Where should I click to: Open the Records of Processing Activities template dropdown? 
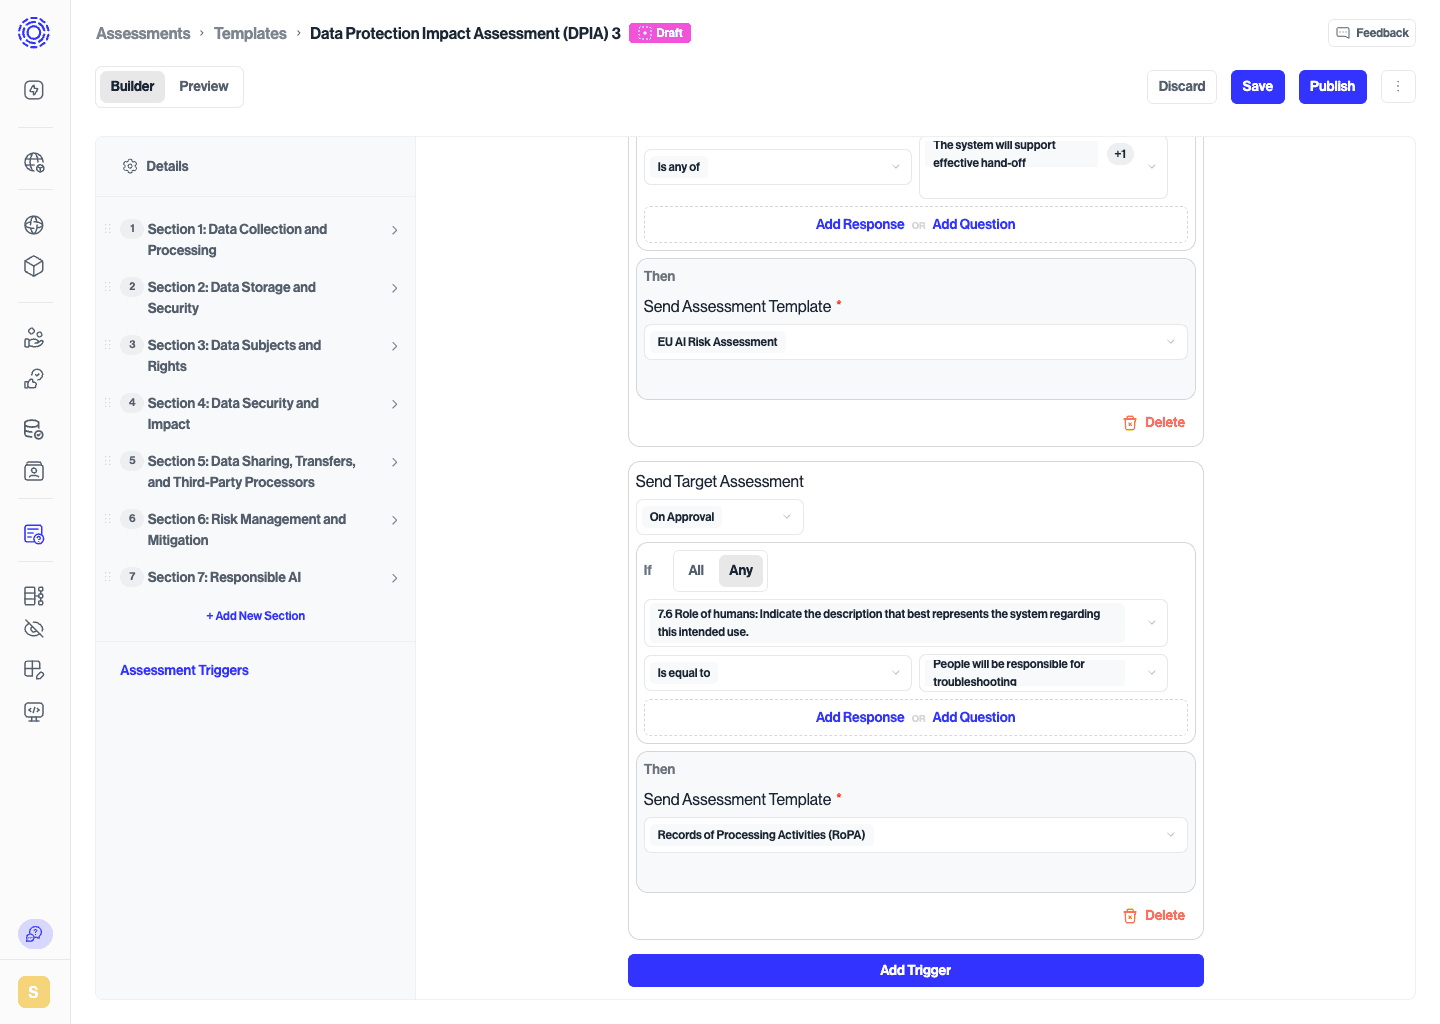[x=914, y=835]
